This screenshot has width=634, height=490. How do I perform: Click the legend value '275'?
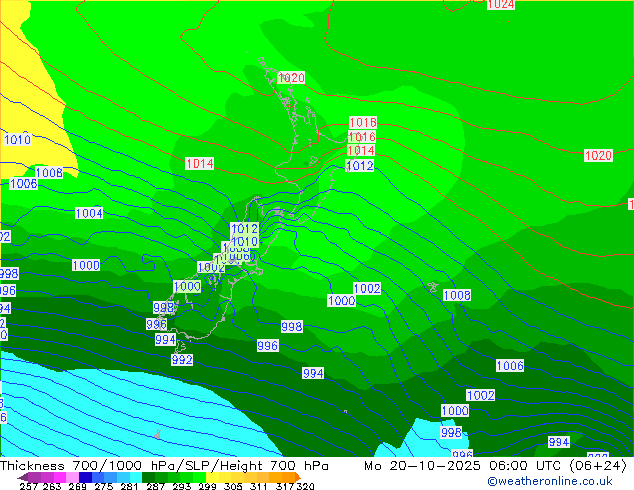(x=103, y=486)
